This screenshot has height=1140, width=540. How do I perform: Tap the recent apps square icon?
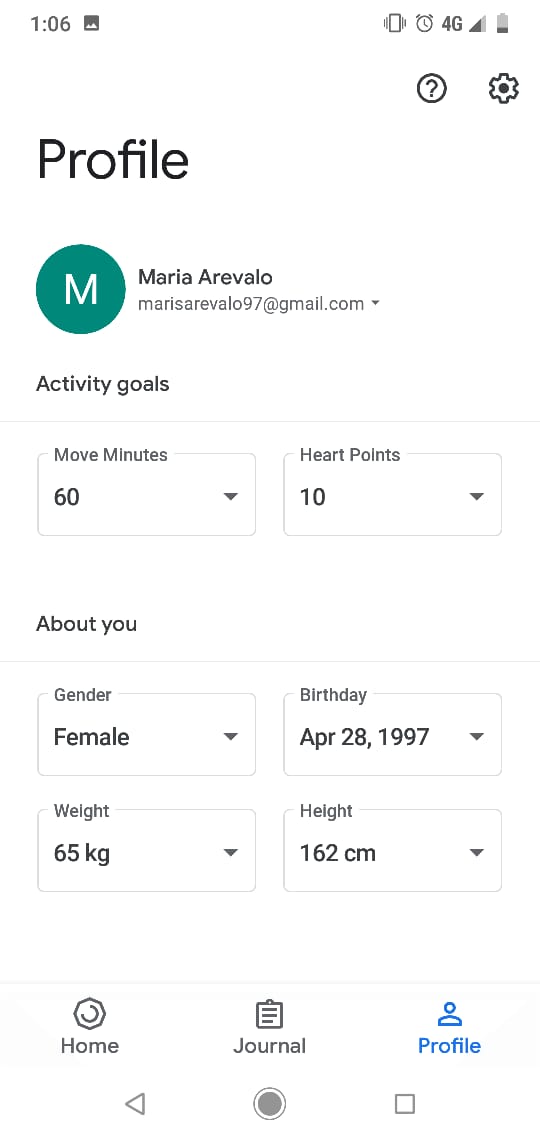405,1104
